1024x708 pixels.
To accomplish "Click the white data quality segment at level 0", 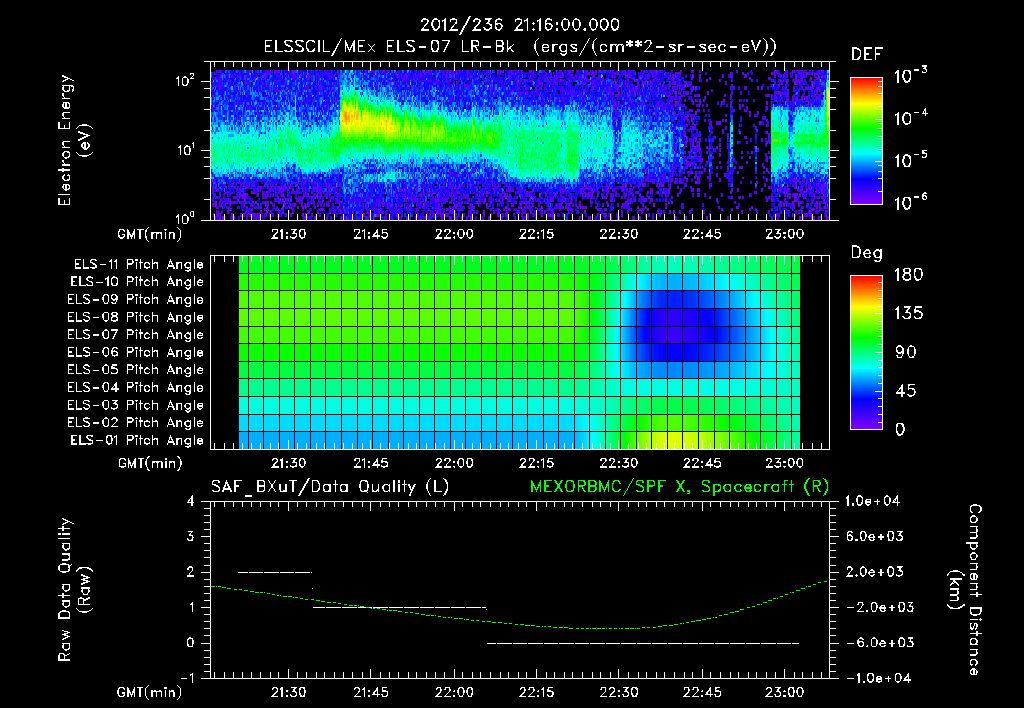I will (x=643, y=643).
